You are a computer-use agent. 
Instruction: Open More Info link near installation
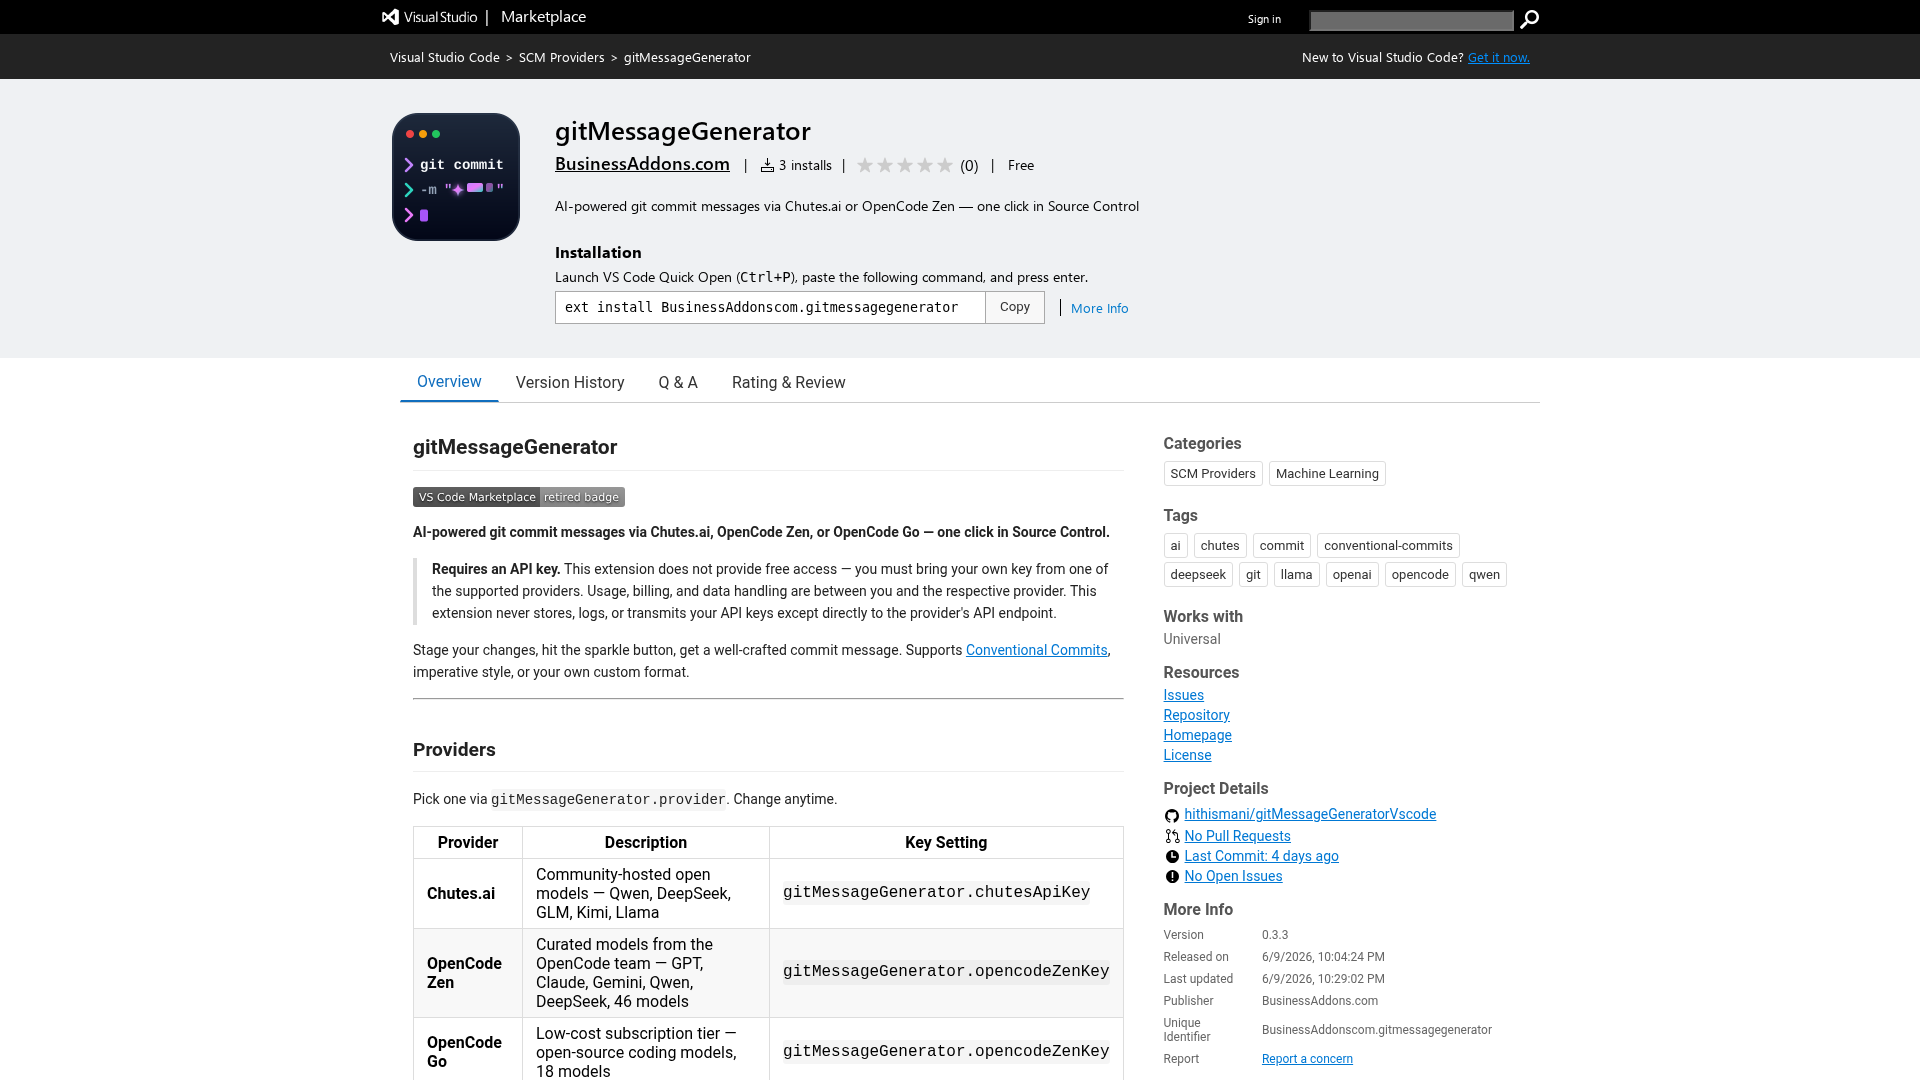click(1100, 308)
